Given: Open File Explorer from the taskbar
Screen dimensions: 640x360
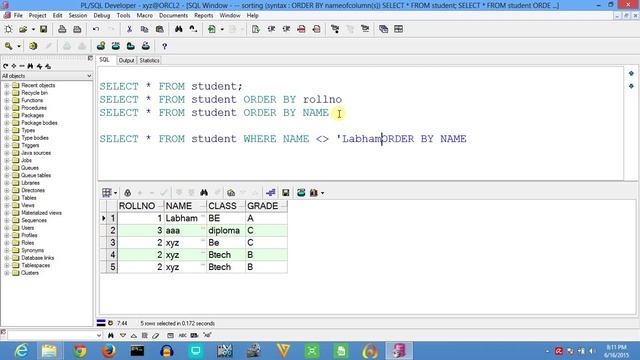Looking at the screenshot, I should pyautogui.click(x=49, y=351).
